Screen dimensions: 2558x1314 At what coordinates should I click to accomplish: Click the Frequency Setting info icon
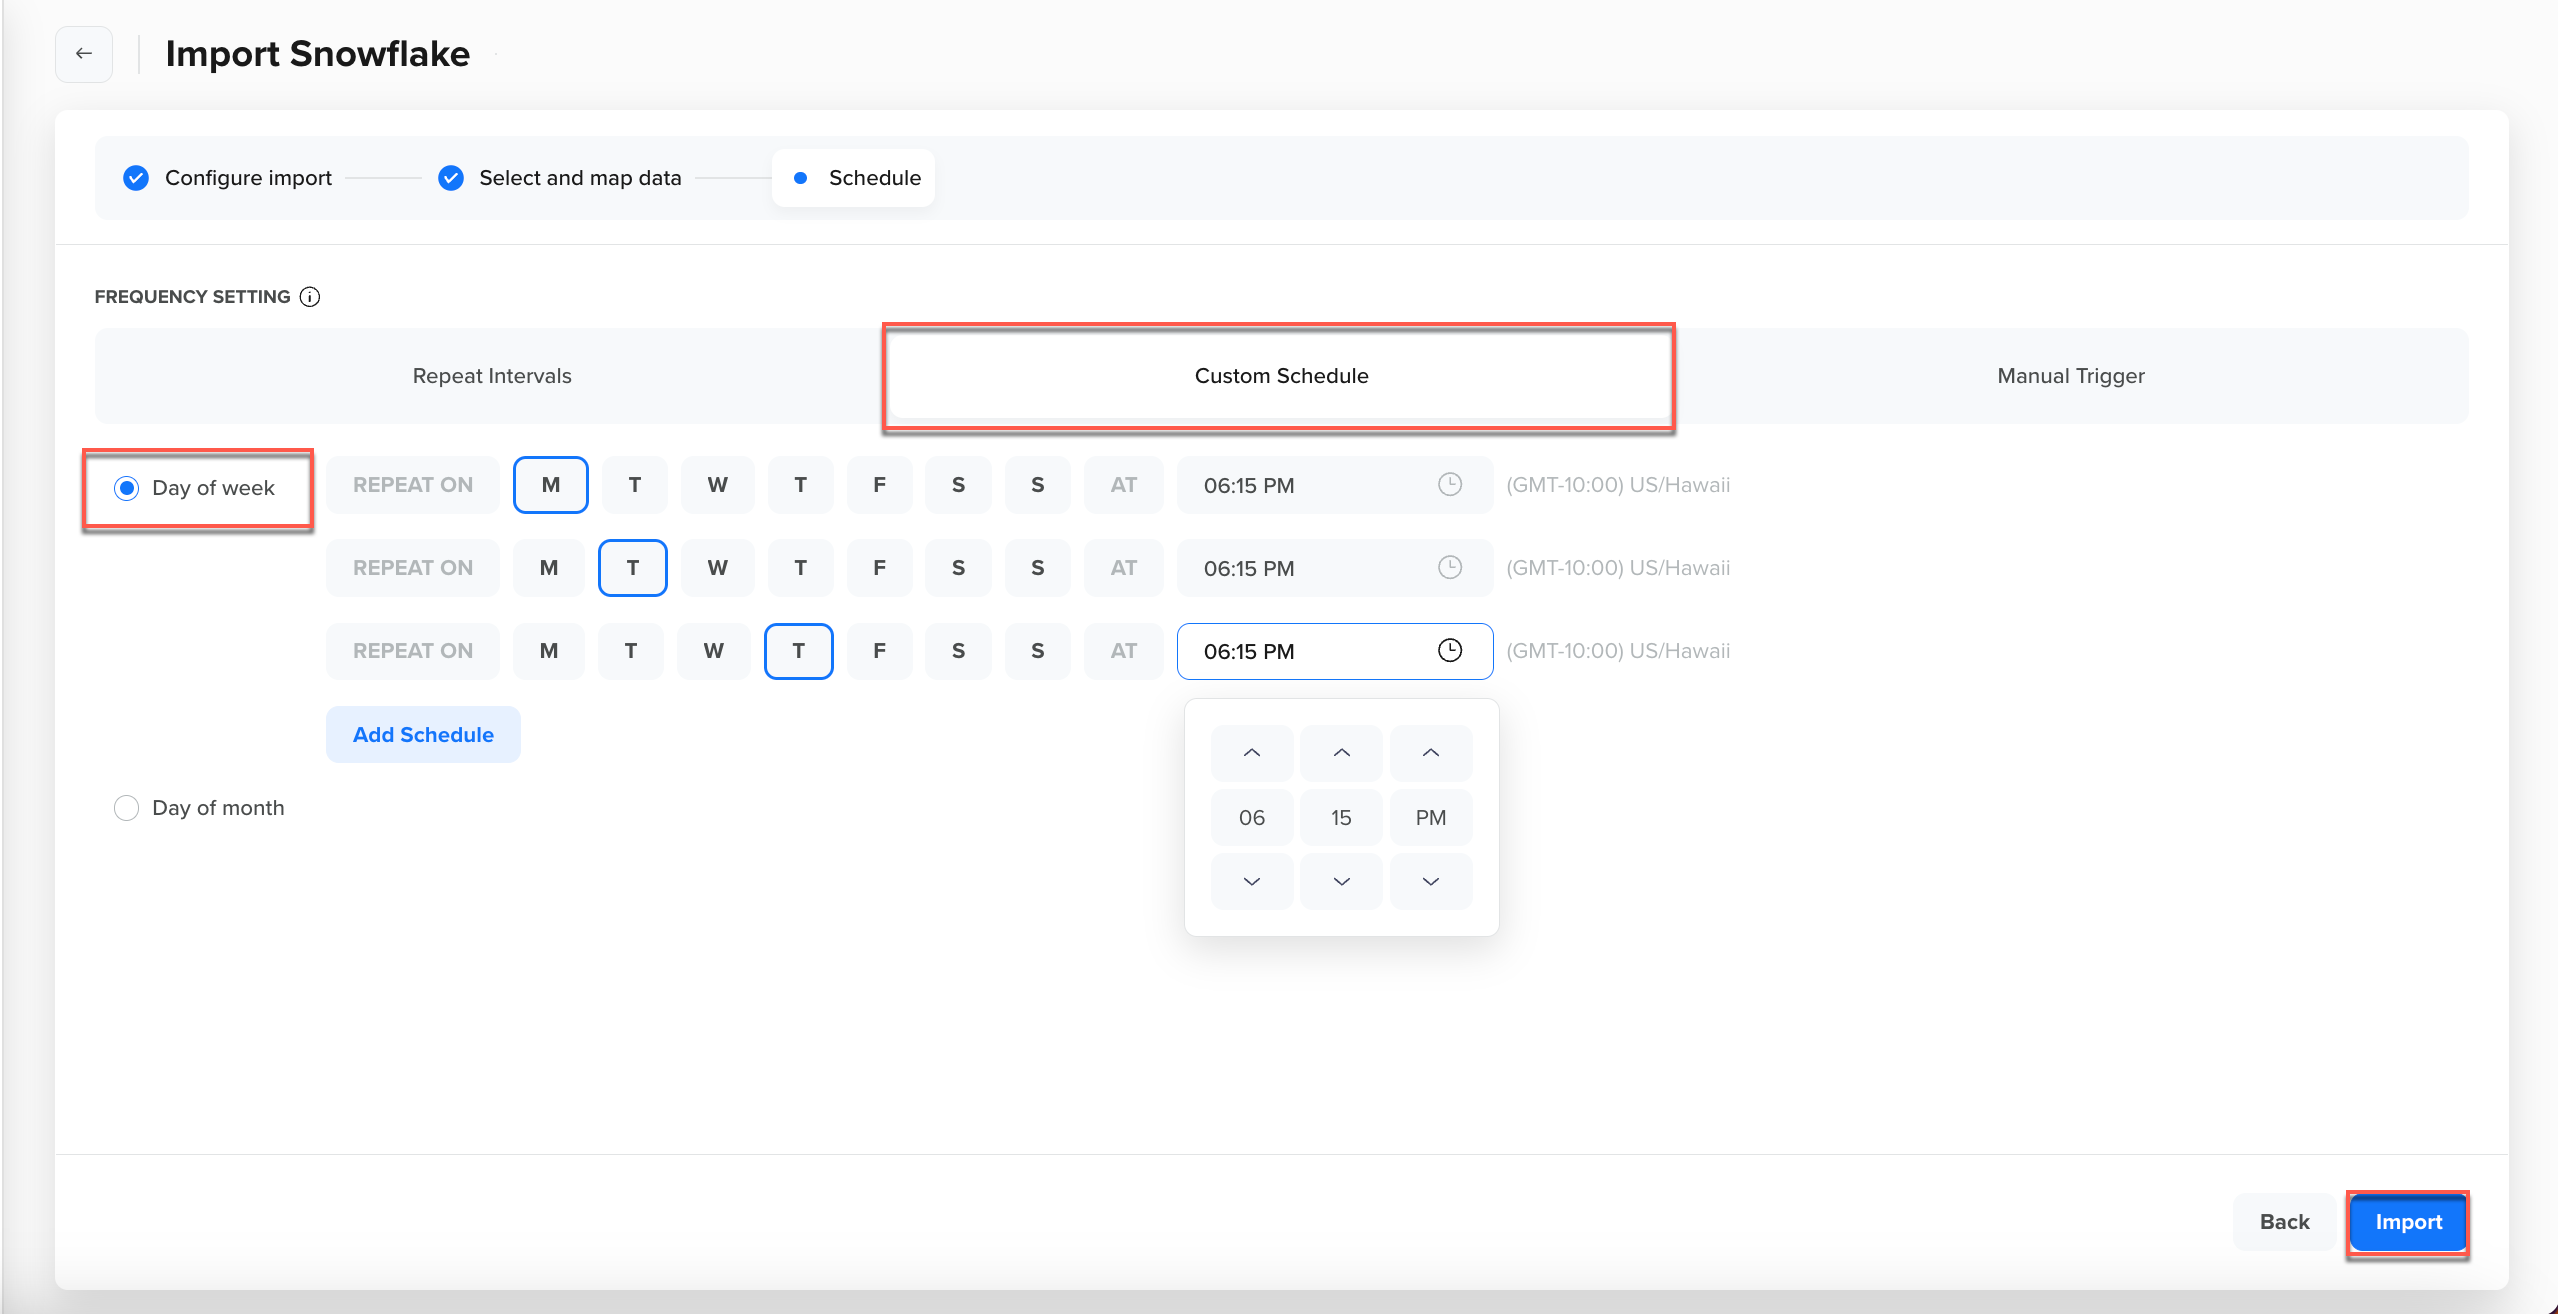tap(310, 297)
